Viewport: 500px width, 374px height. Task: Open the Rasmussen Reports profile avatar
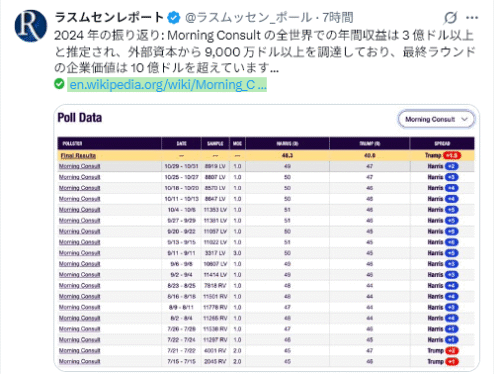click(x=31, y=26)
